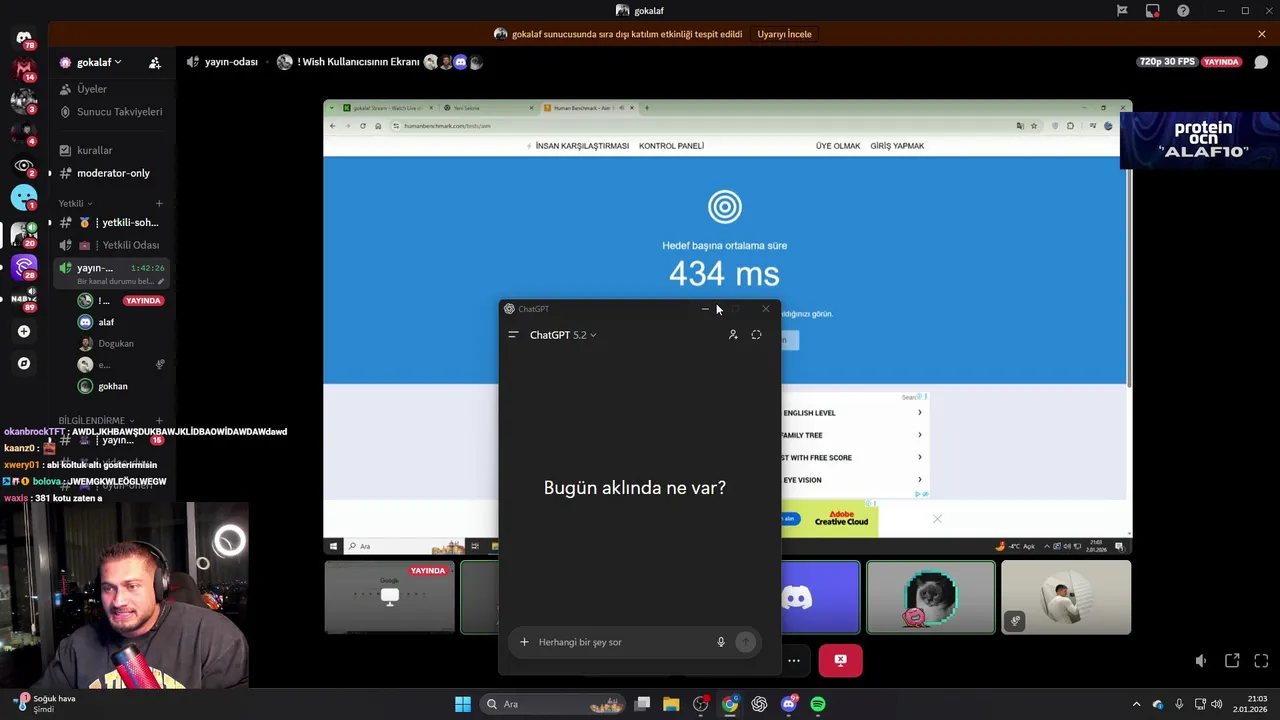Select user alaf in voice channel
The image size is (1280, 720).
coord(106,322)
